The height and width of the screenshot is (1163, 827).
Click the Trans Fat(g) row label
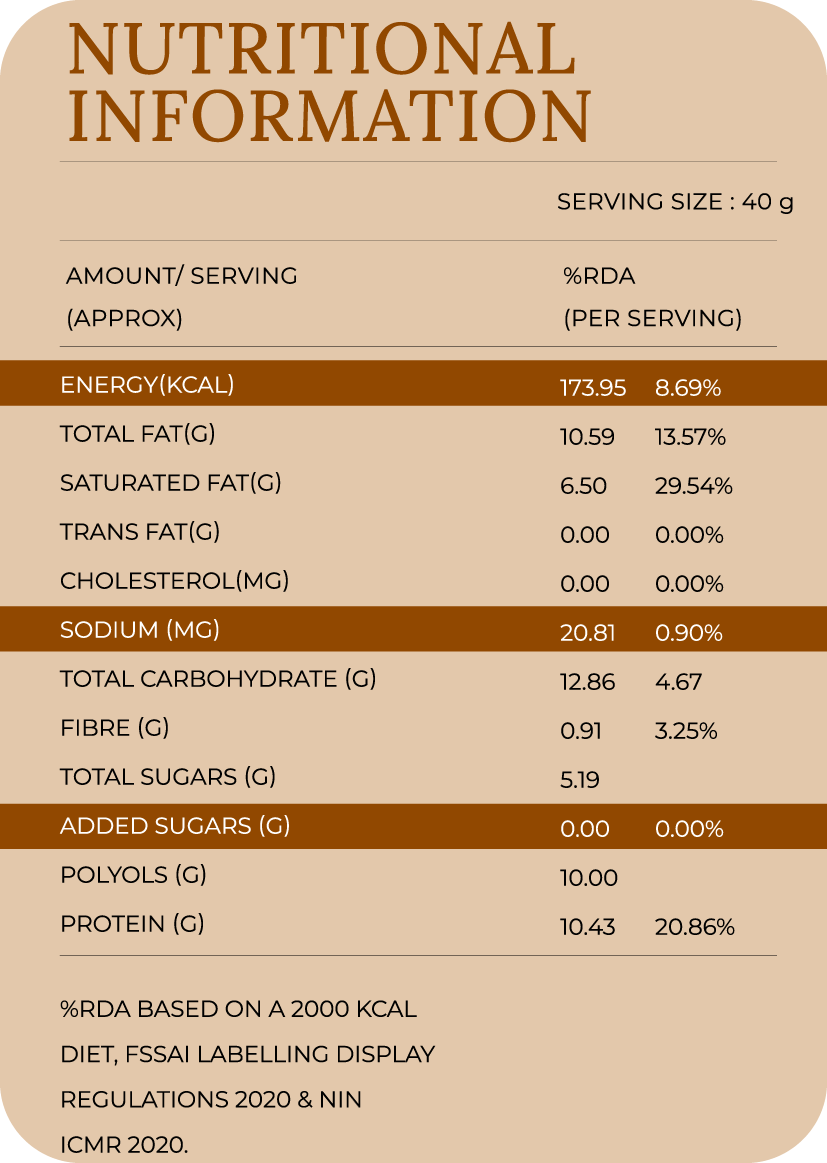pos(140,532)
